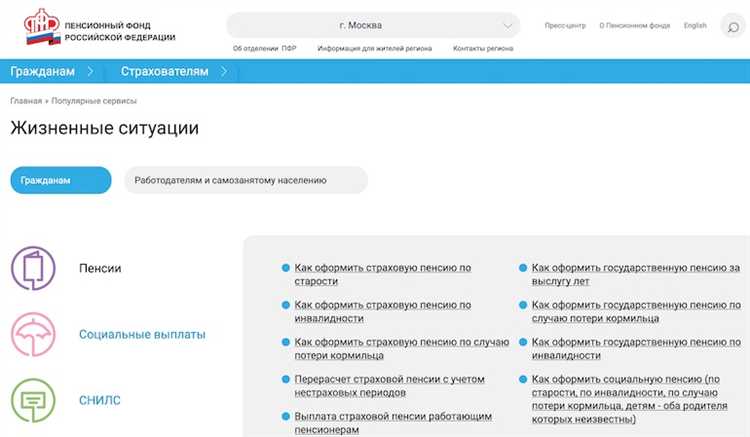Open Как оформить страховую пенсию по инвалидности
This screenshot has height=437, width=750.
[x=383, y=312]
